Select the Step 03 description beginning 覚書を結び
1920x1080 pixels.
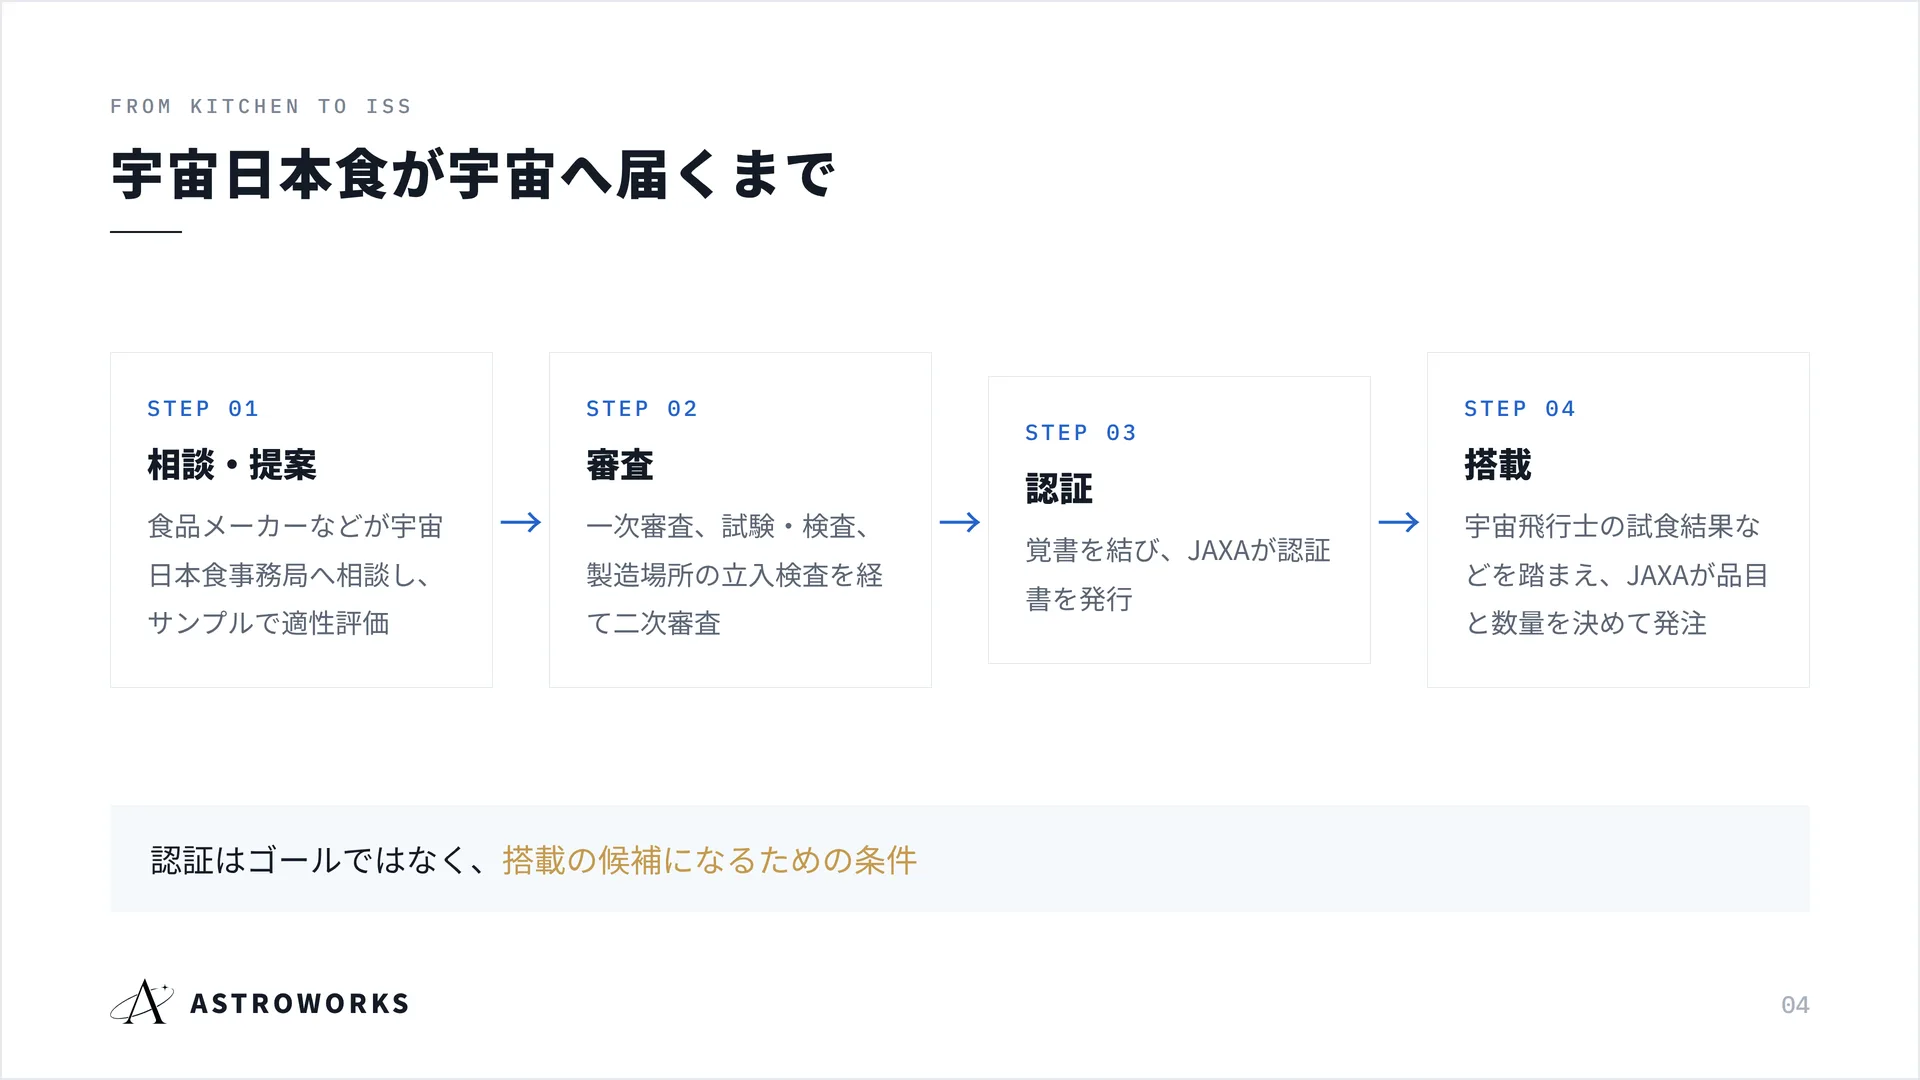pos(1178,575)
